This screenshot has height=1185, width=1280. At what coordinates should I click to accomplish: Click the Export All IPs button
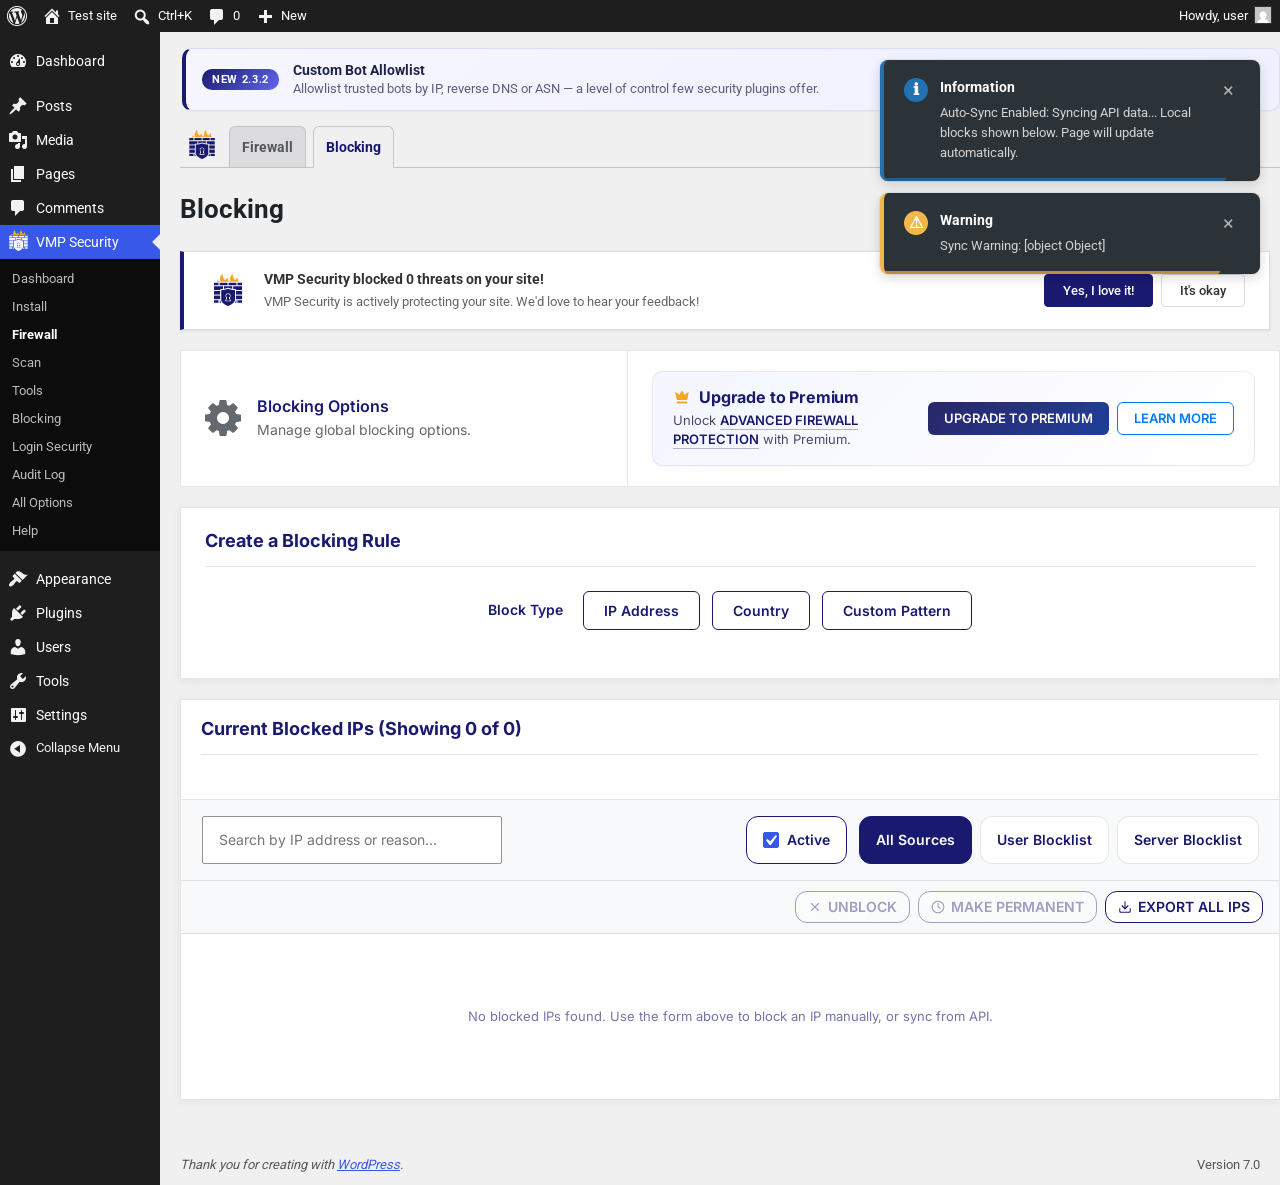pos(1184,907)
